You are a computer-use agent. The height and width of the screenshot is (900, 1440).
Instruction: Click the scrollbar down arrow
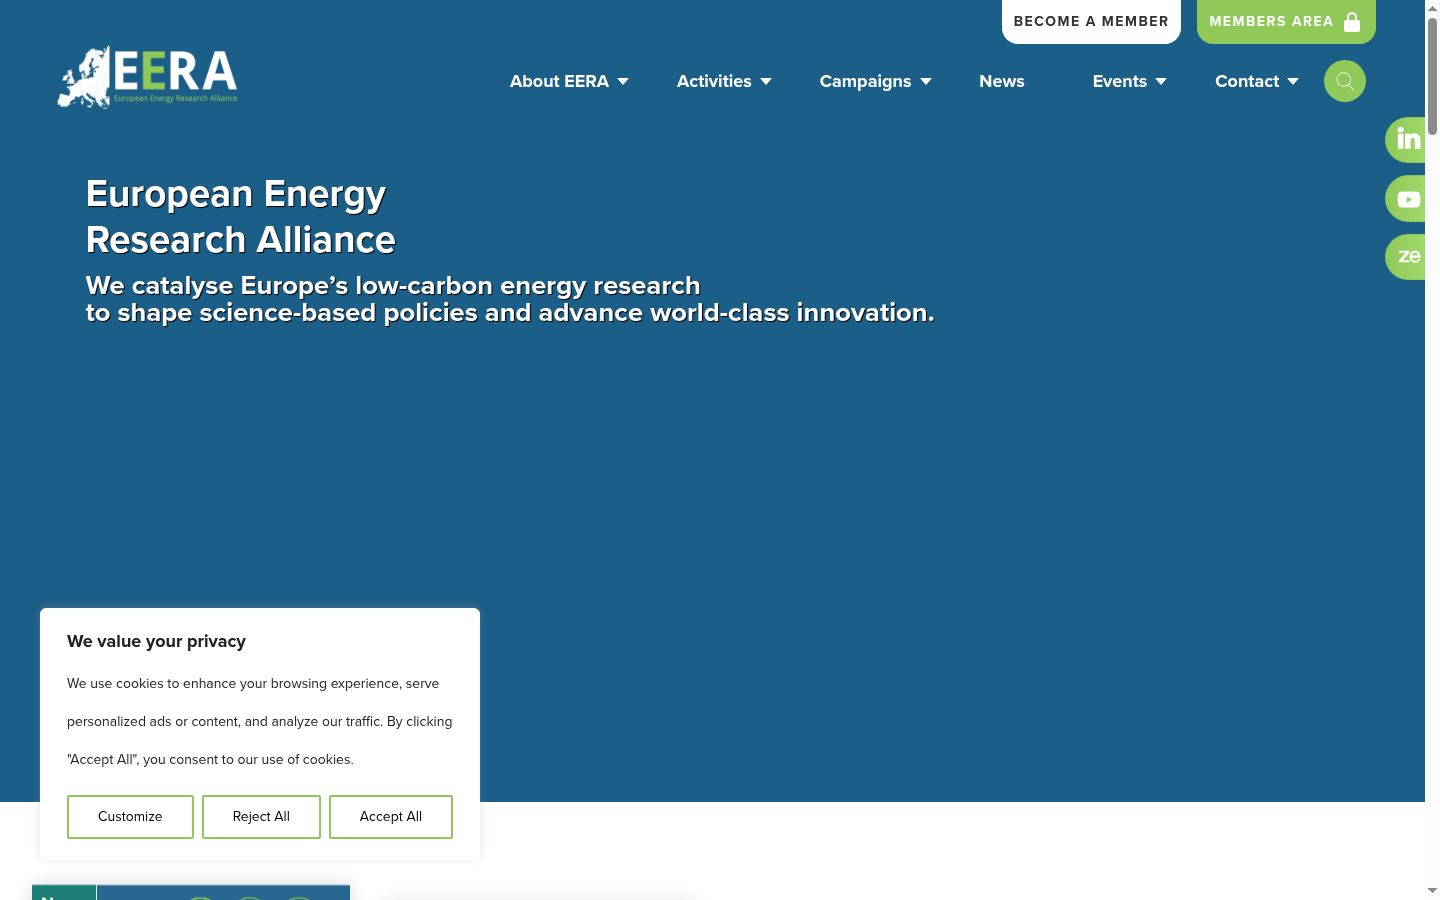click(x=1432, y=891)
